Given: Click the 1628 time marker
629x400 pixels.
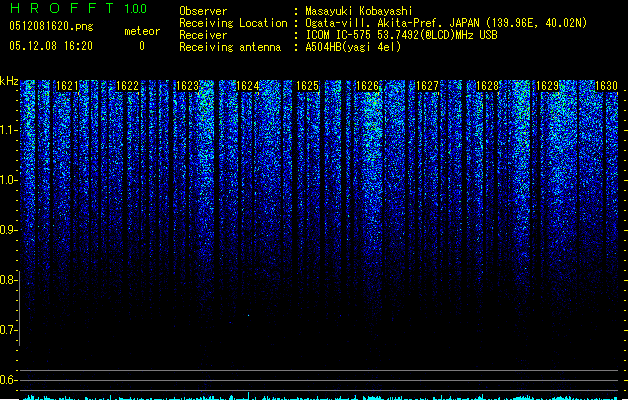Looking at the screenshot, I should click(x=487, y=86).
